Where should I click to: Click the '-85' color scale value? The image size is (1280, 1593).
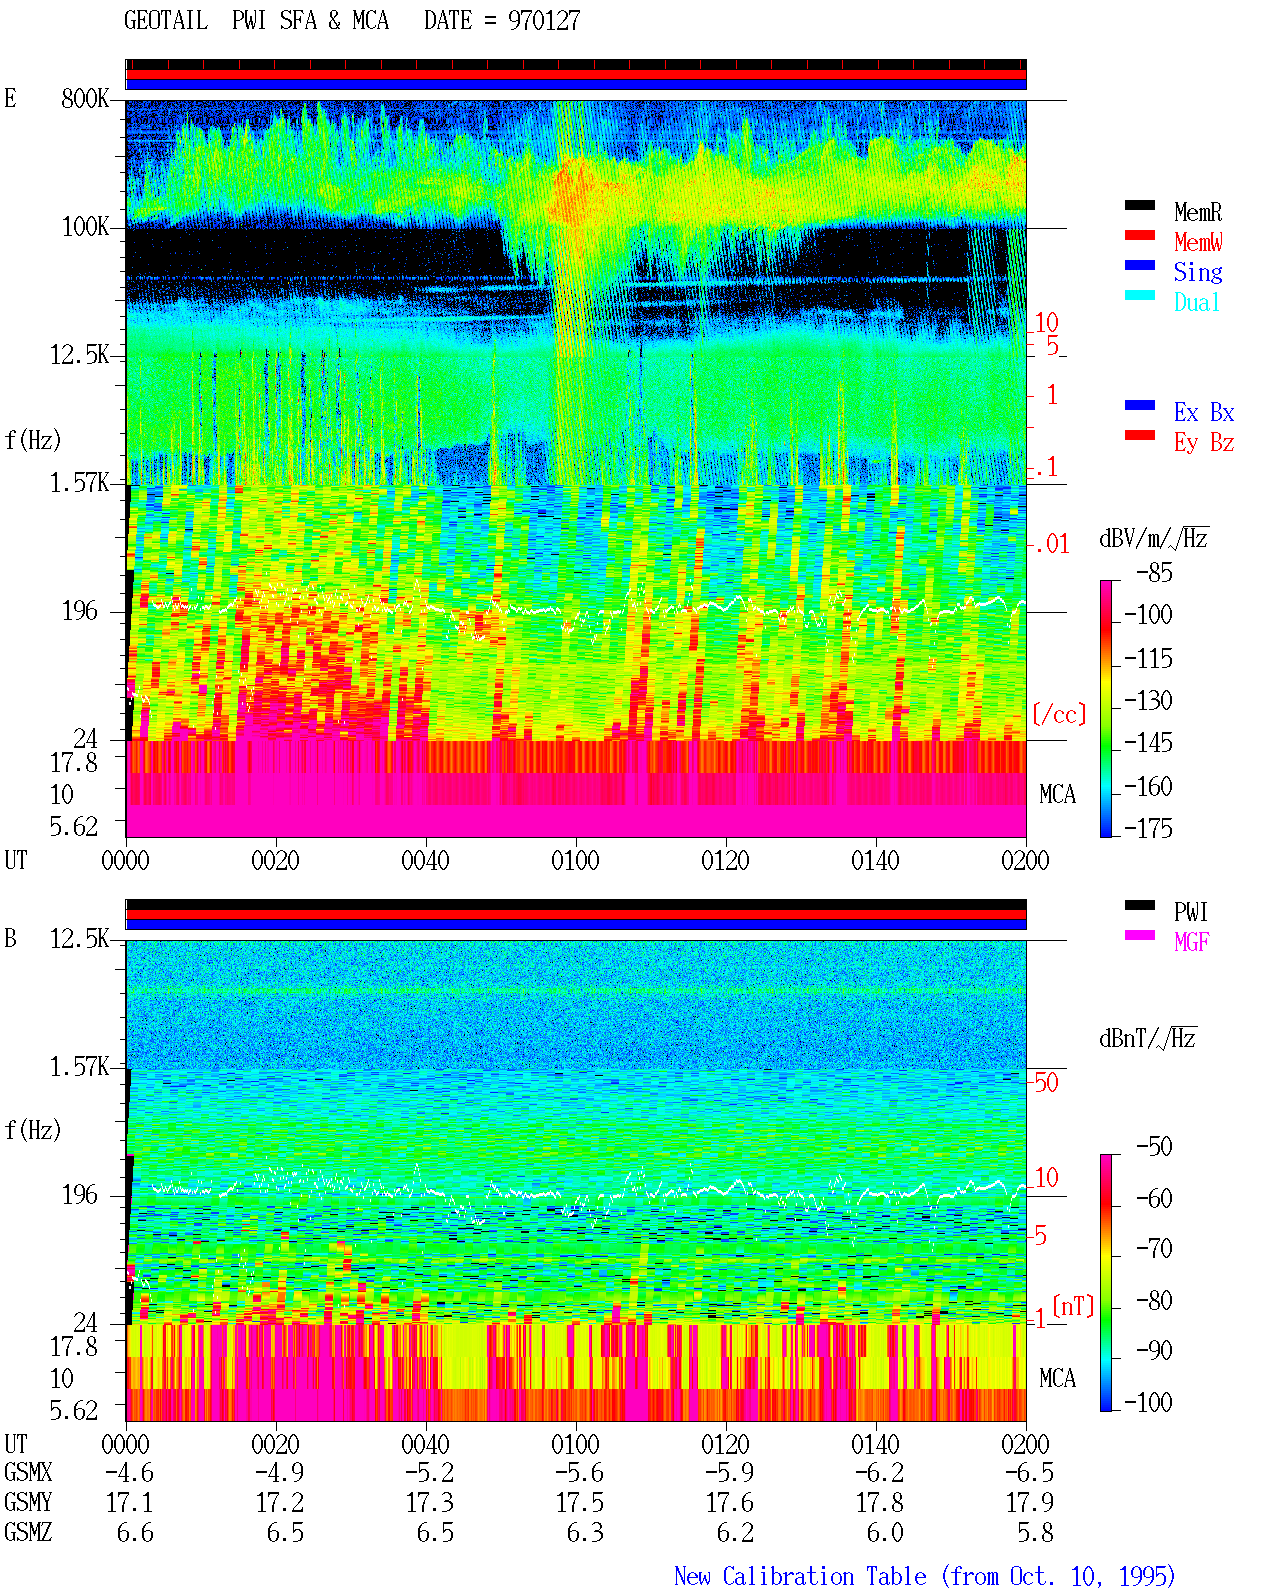pyautogui.click(x=1154, y=573)
